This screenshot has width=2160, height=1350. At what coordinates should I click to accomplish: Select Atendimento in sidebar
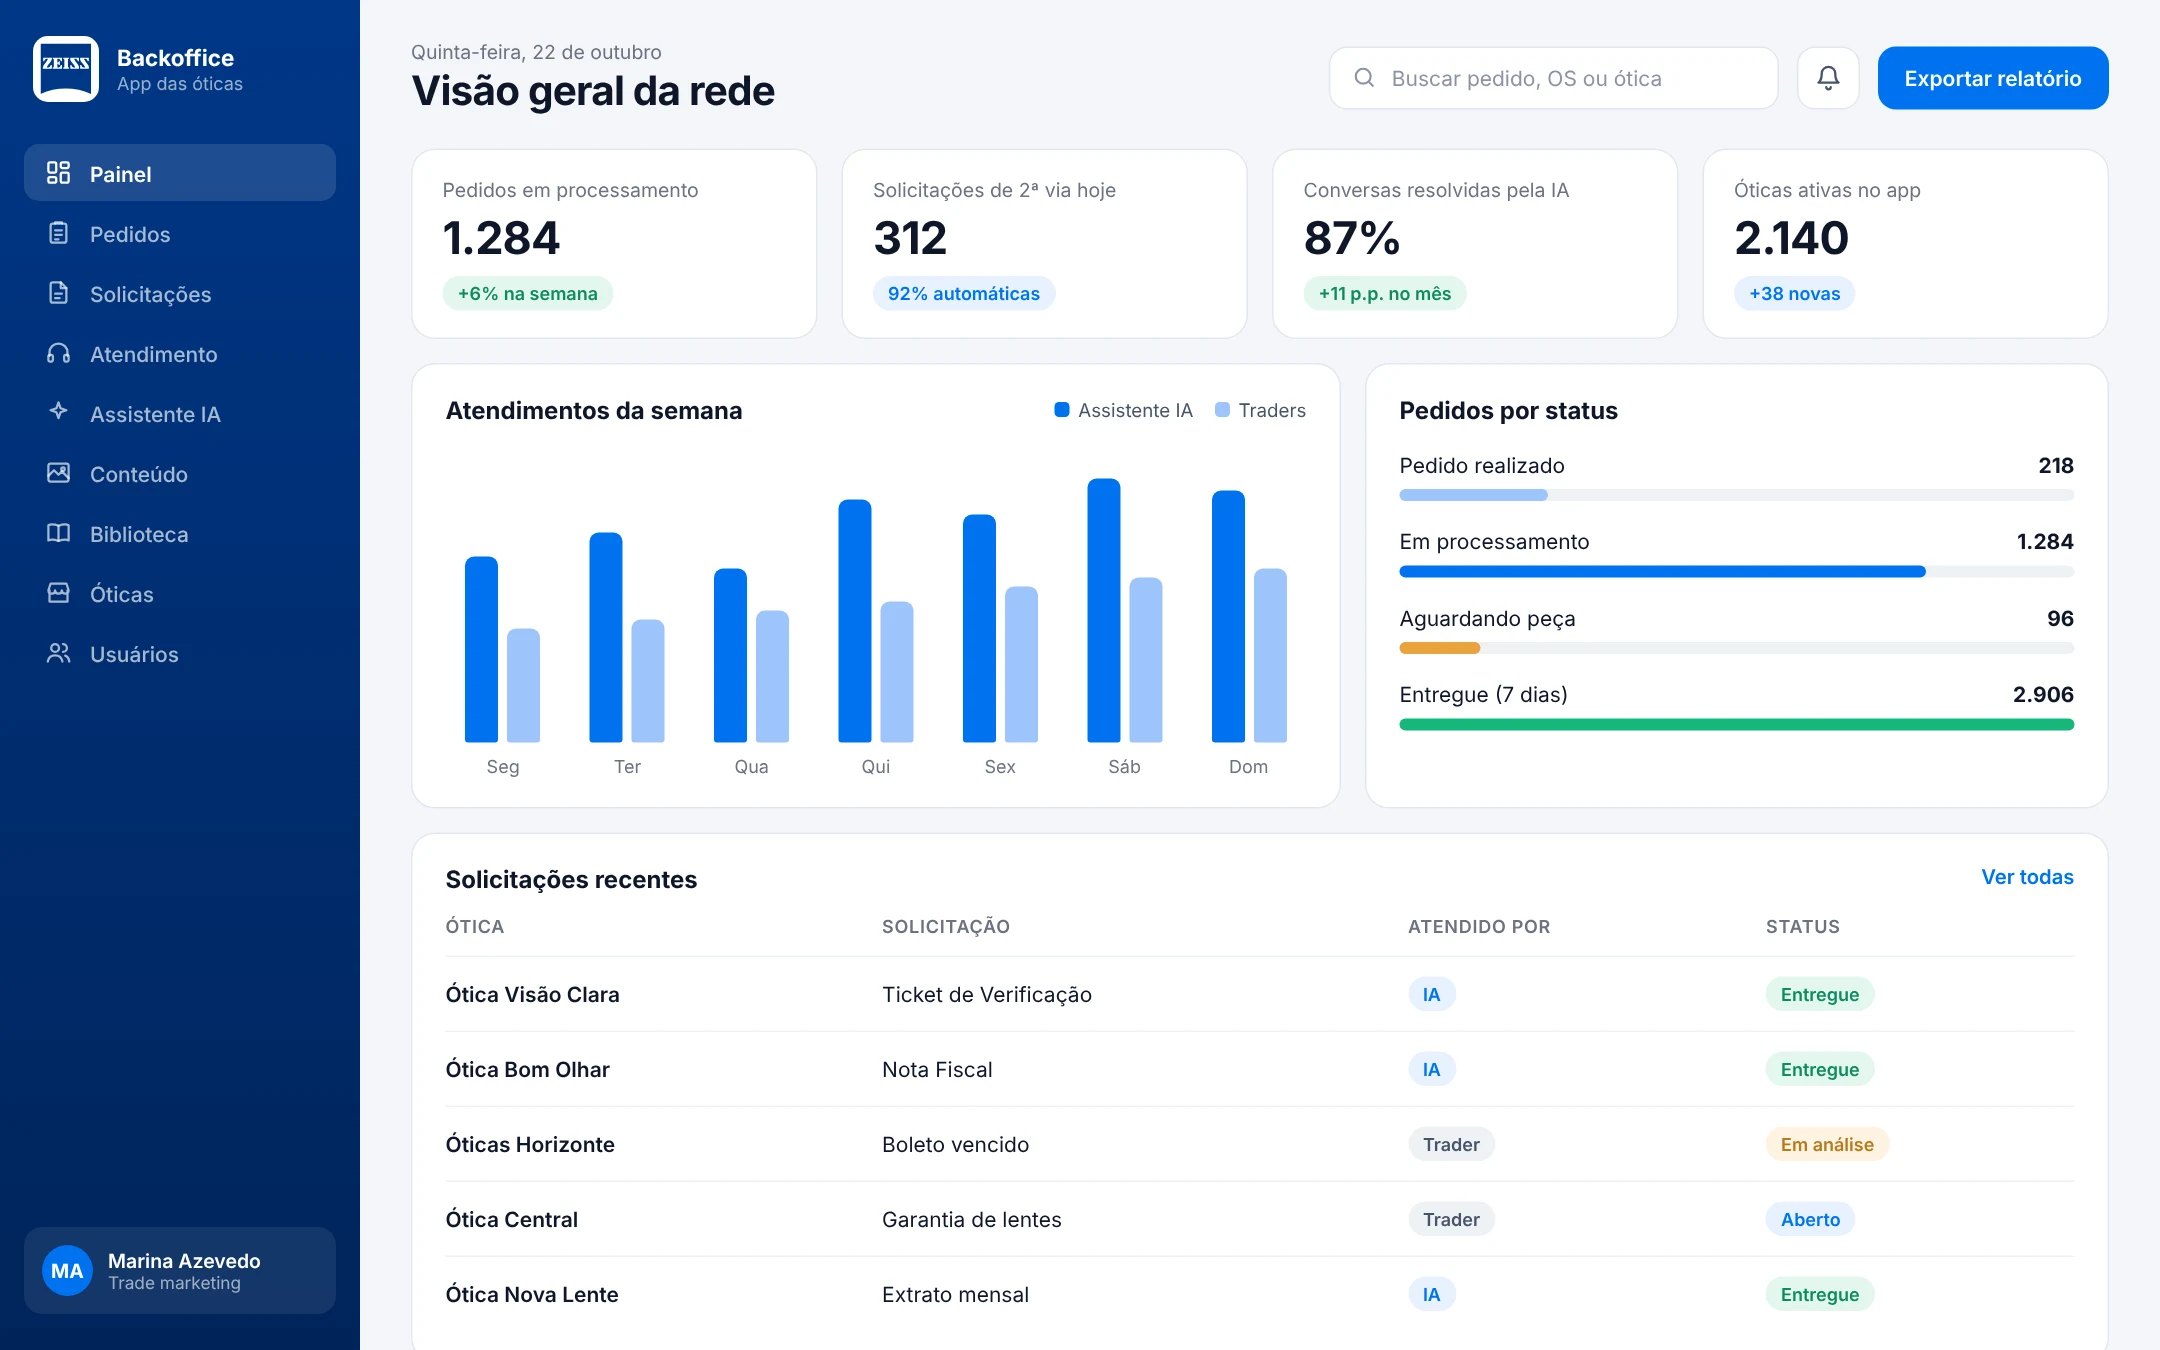(180, 353)
